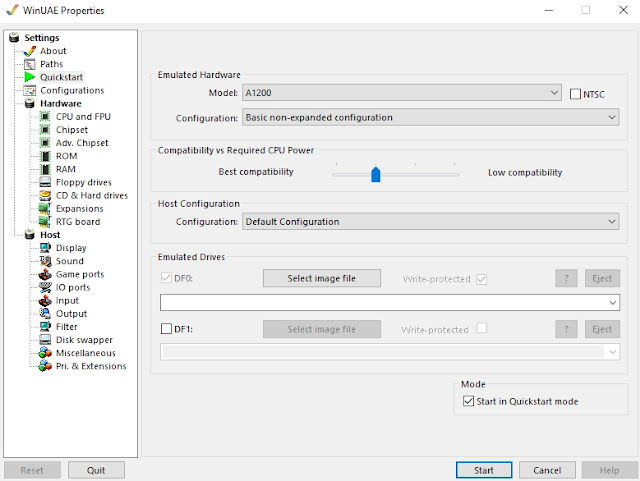640x481 pixels.
Task: Click DF0 Select image file button
Action: point(322,278)
